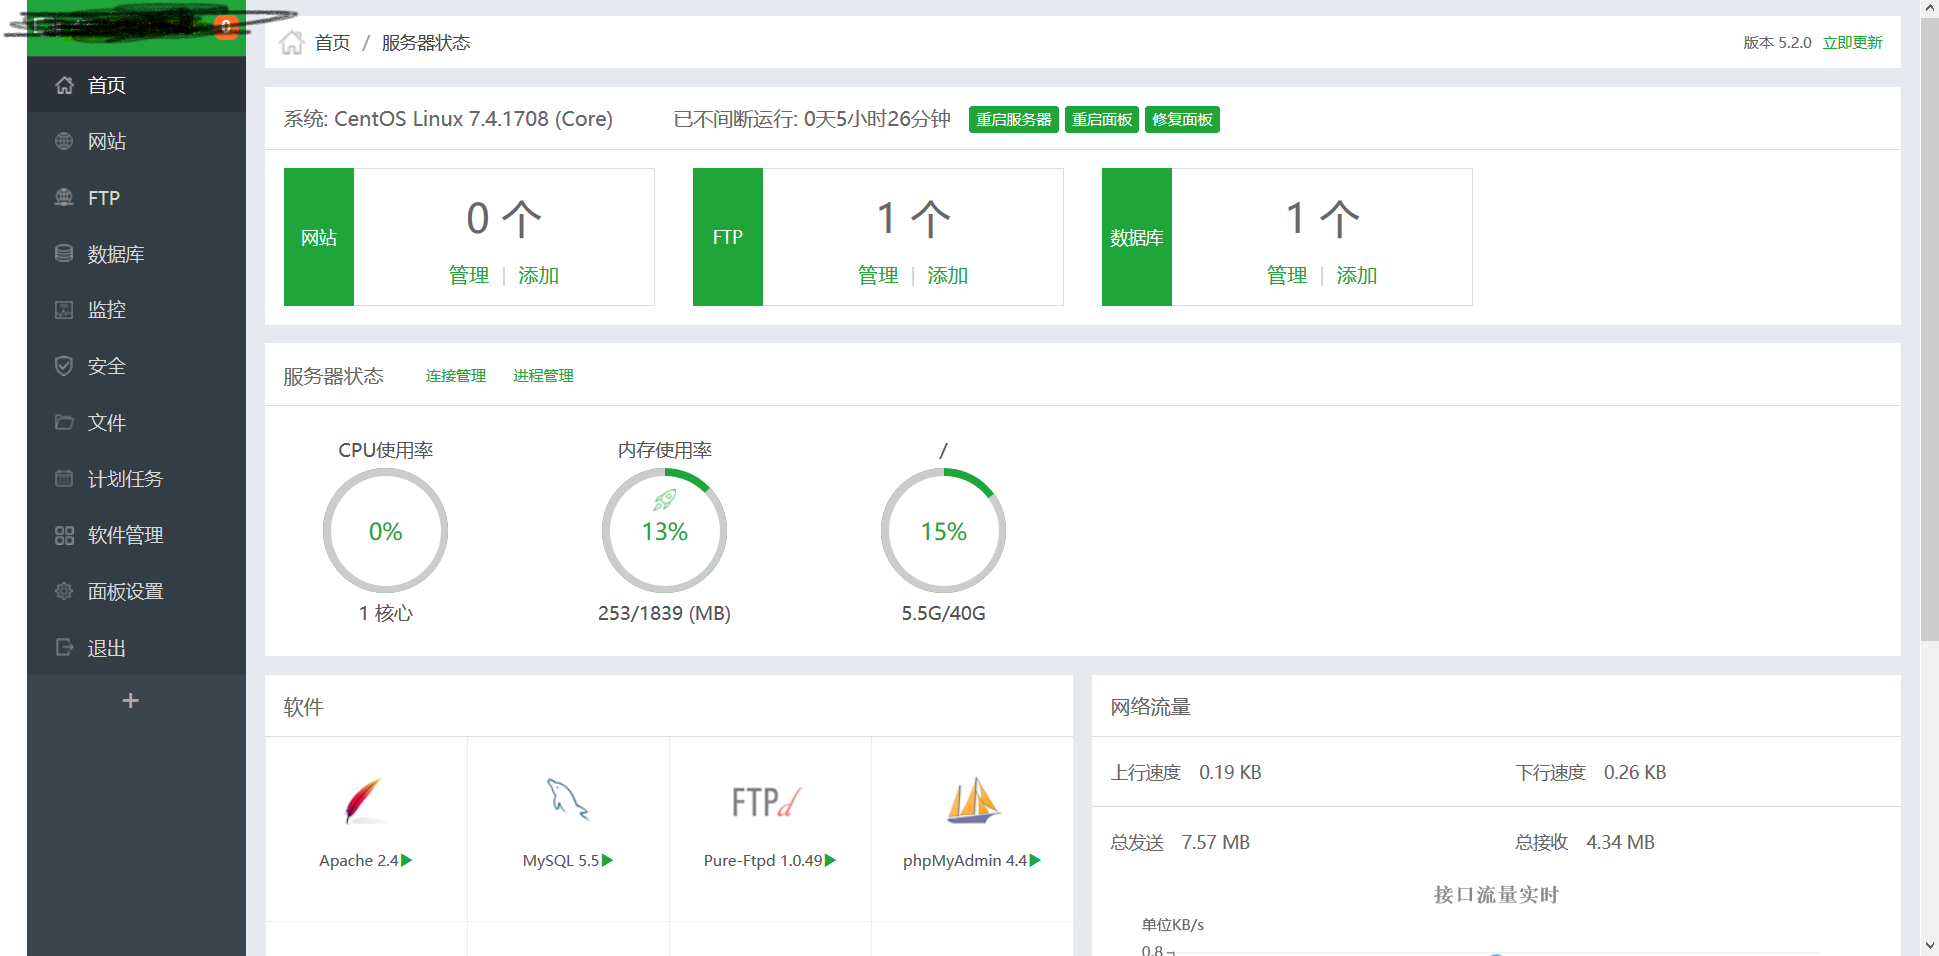The width and height of the screenshot is (1939, 956).
Task: Click the 重启服务器 button
Action: 1013,120
